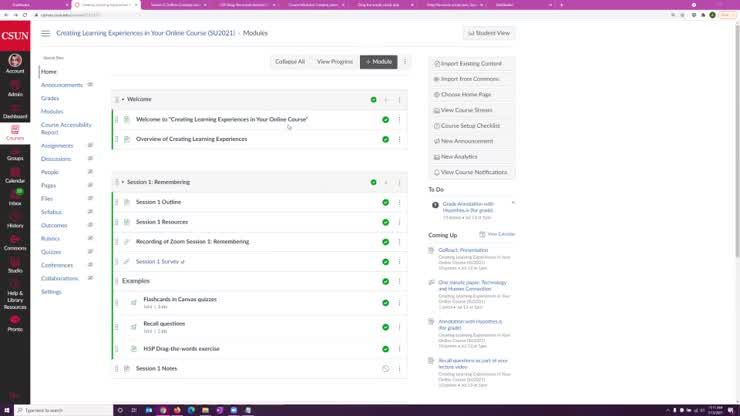Click the + Module button
740x416 pixels.
click(378, 62)
